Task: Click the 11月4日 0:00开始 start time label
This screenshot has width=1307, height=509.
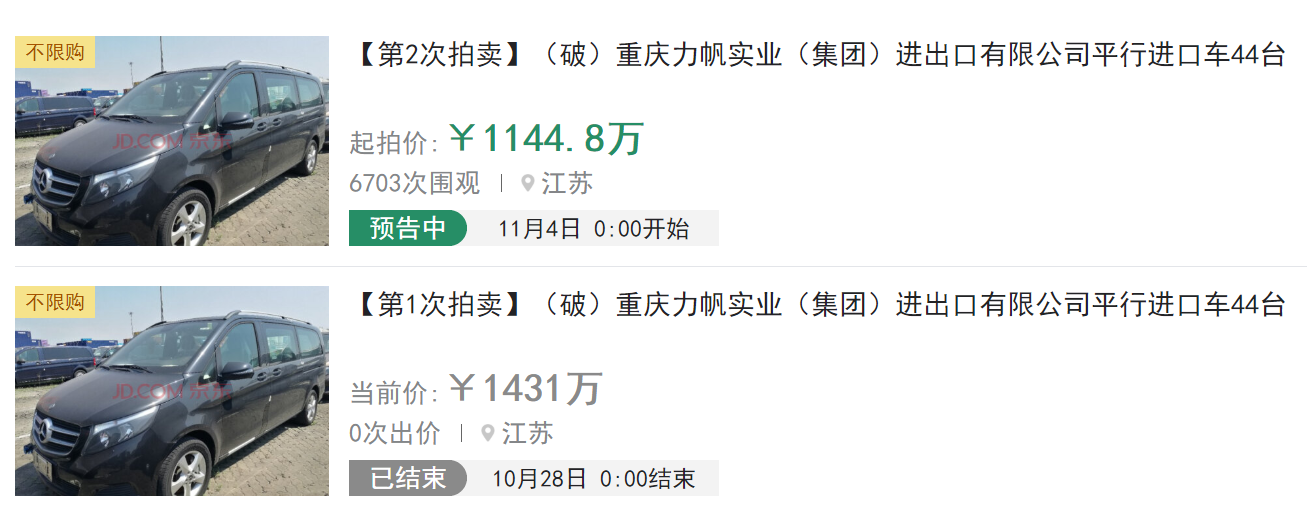Action: 594,229
